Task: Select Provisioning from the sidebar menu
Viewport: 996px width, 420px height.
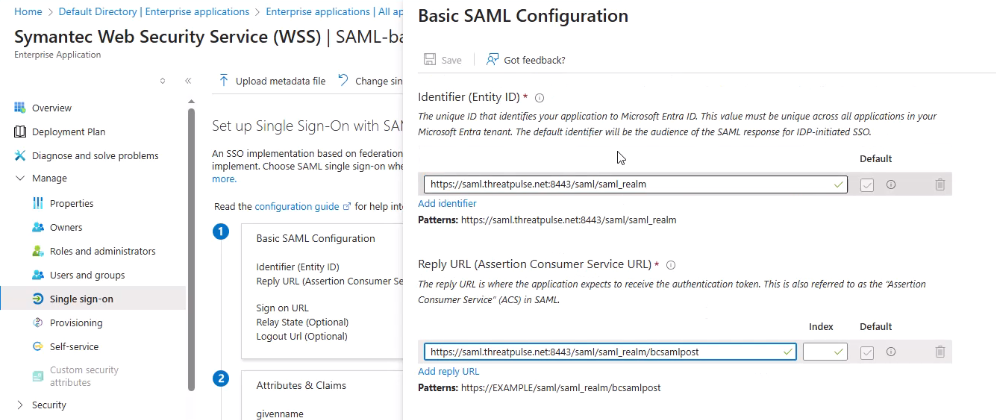Action: 76,323
